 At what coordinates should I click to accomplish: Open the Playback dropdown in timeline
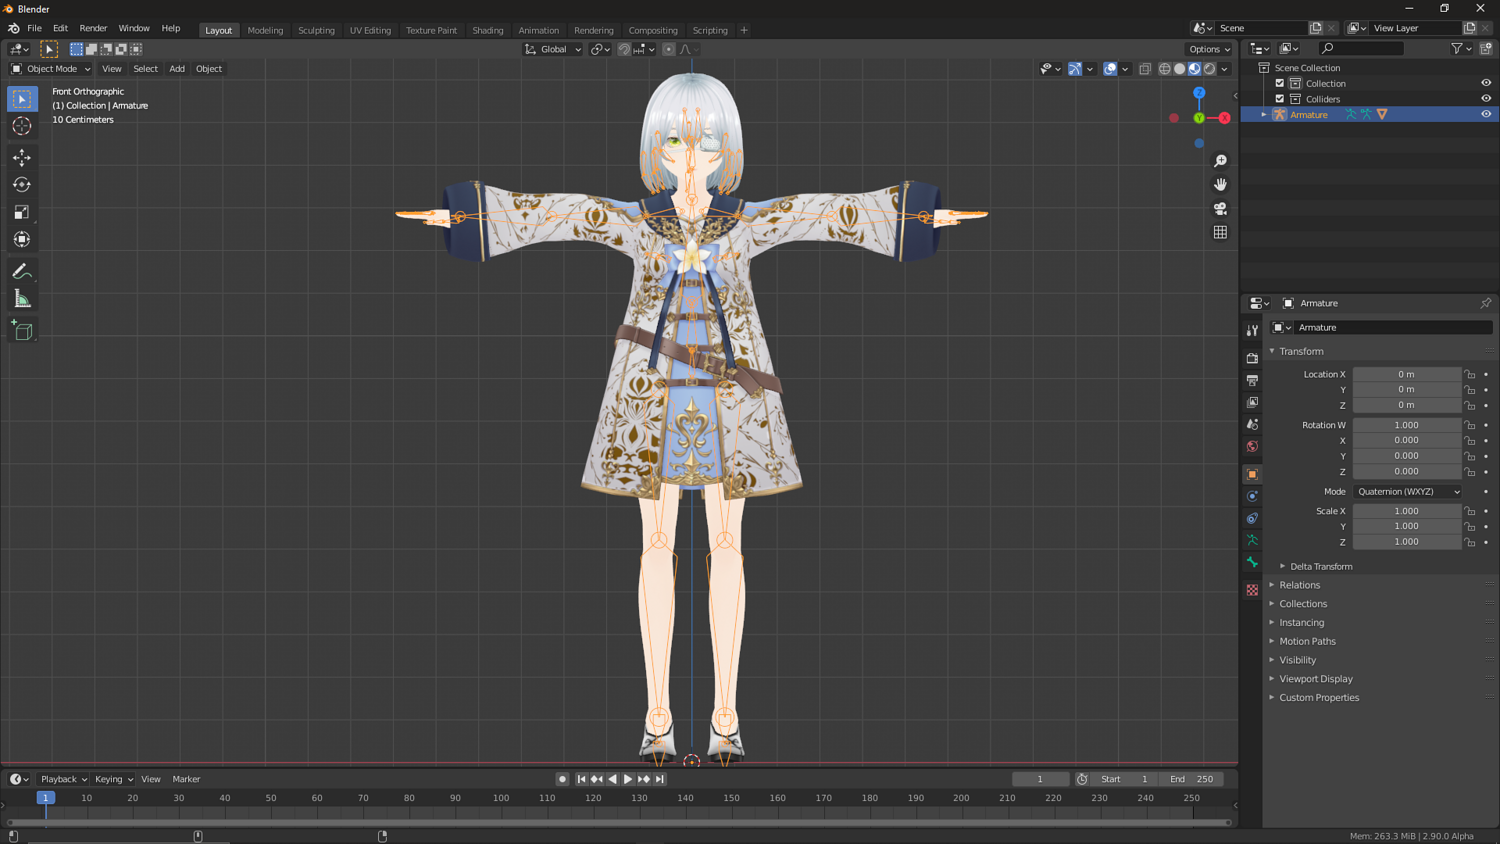64,779
